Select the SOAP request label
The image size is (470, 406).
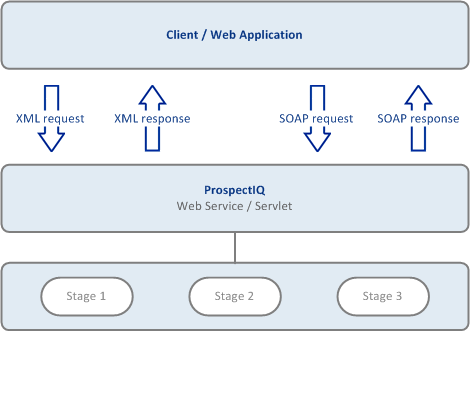tap(316, 119)
